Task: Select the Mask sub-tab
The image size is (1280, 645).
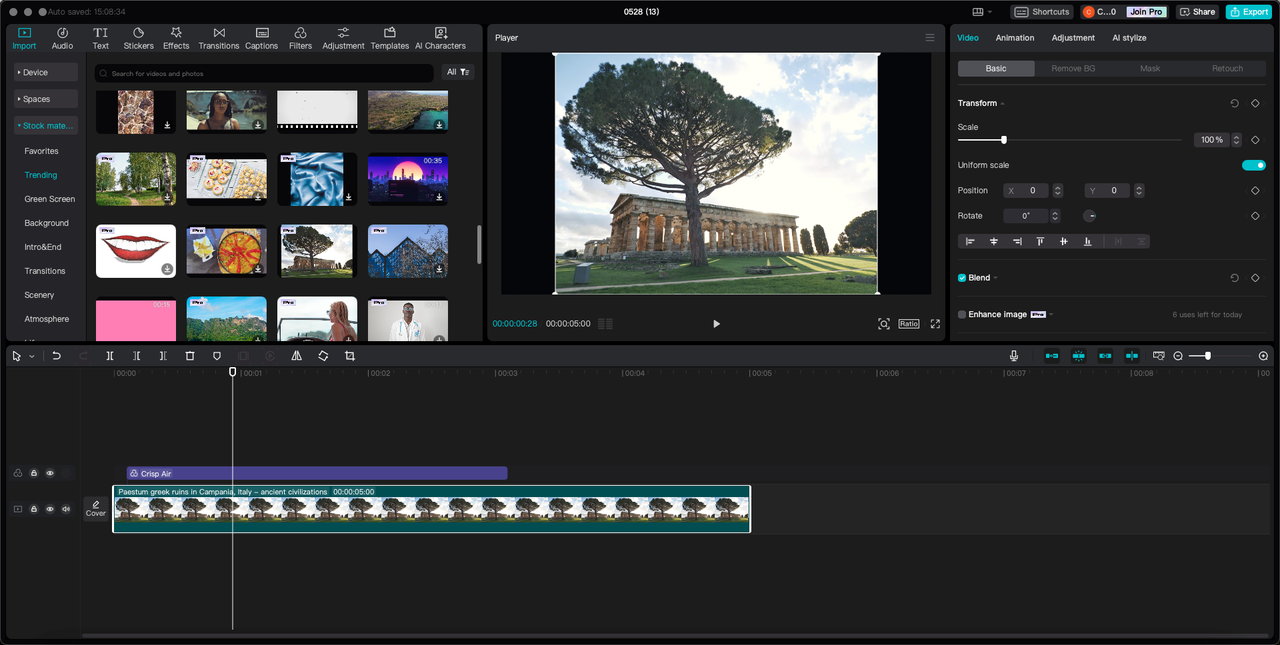Action: coord(1150,69)
